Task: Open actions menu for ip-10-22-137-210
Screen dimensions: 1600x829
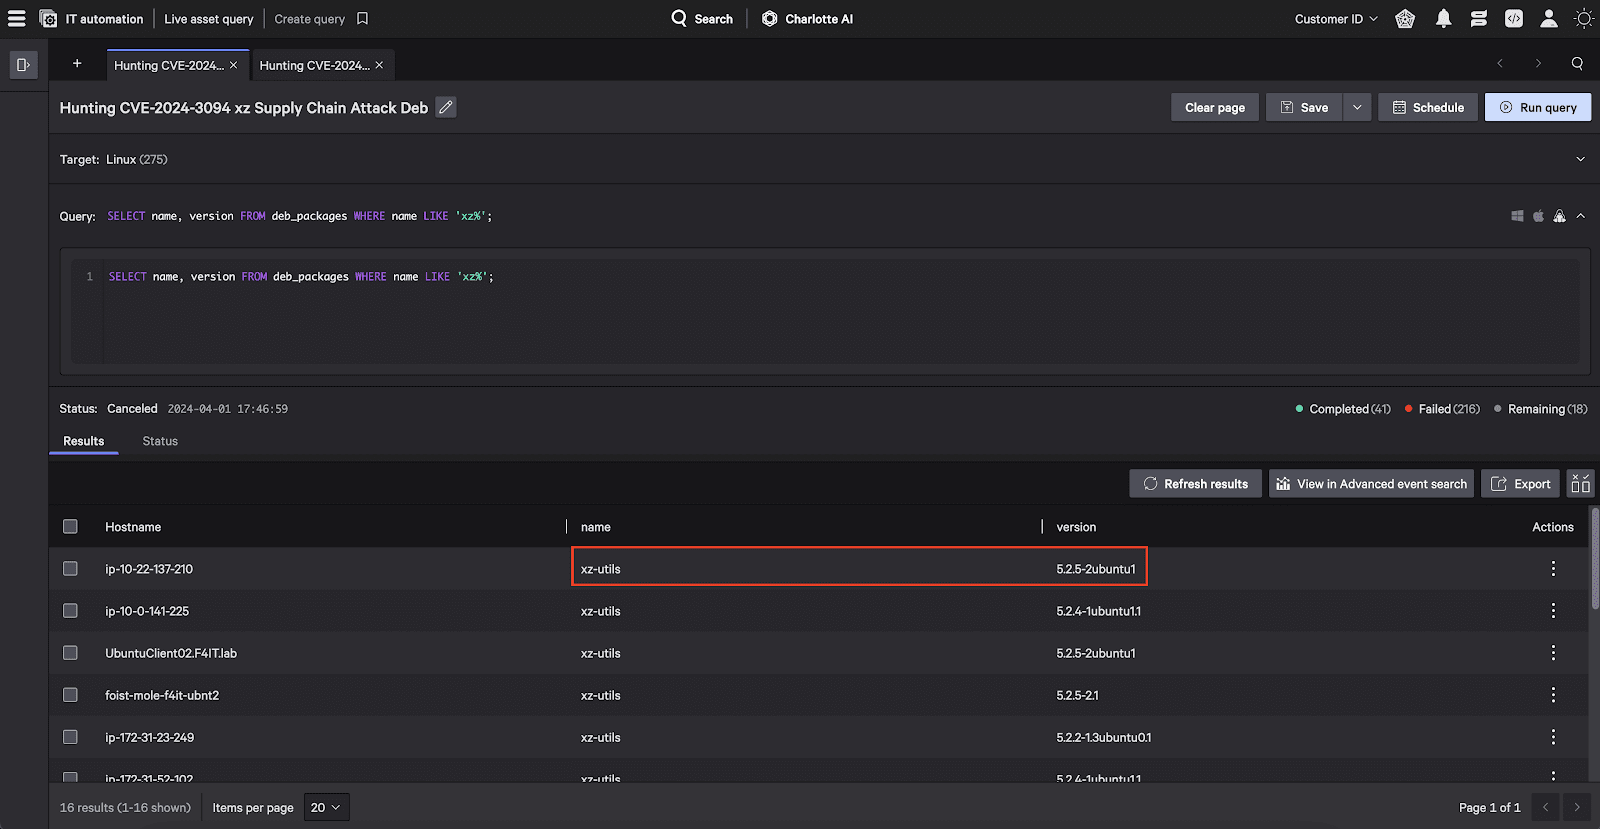Action: click(x=1553, y=568)
